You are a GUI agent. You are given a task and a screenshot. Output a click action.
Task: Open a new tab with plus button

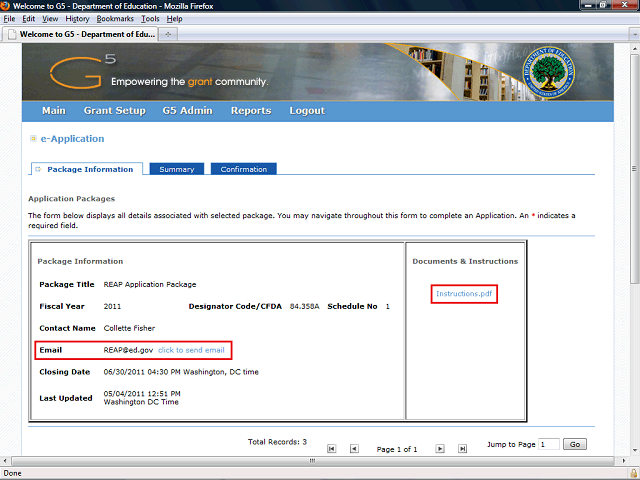[x=168, y=34]
